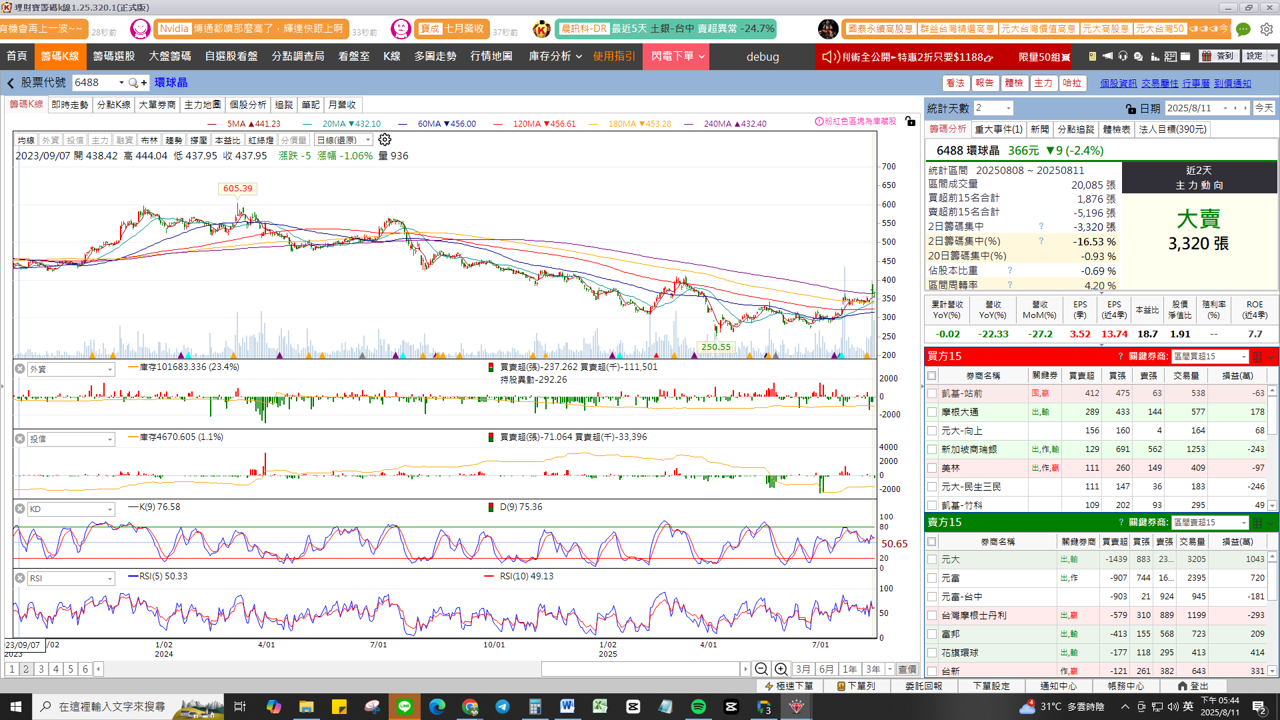This screenshot has width=1280, height=720.
Task: Select chart page 3 in pager
Action: pos(41,669)
